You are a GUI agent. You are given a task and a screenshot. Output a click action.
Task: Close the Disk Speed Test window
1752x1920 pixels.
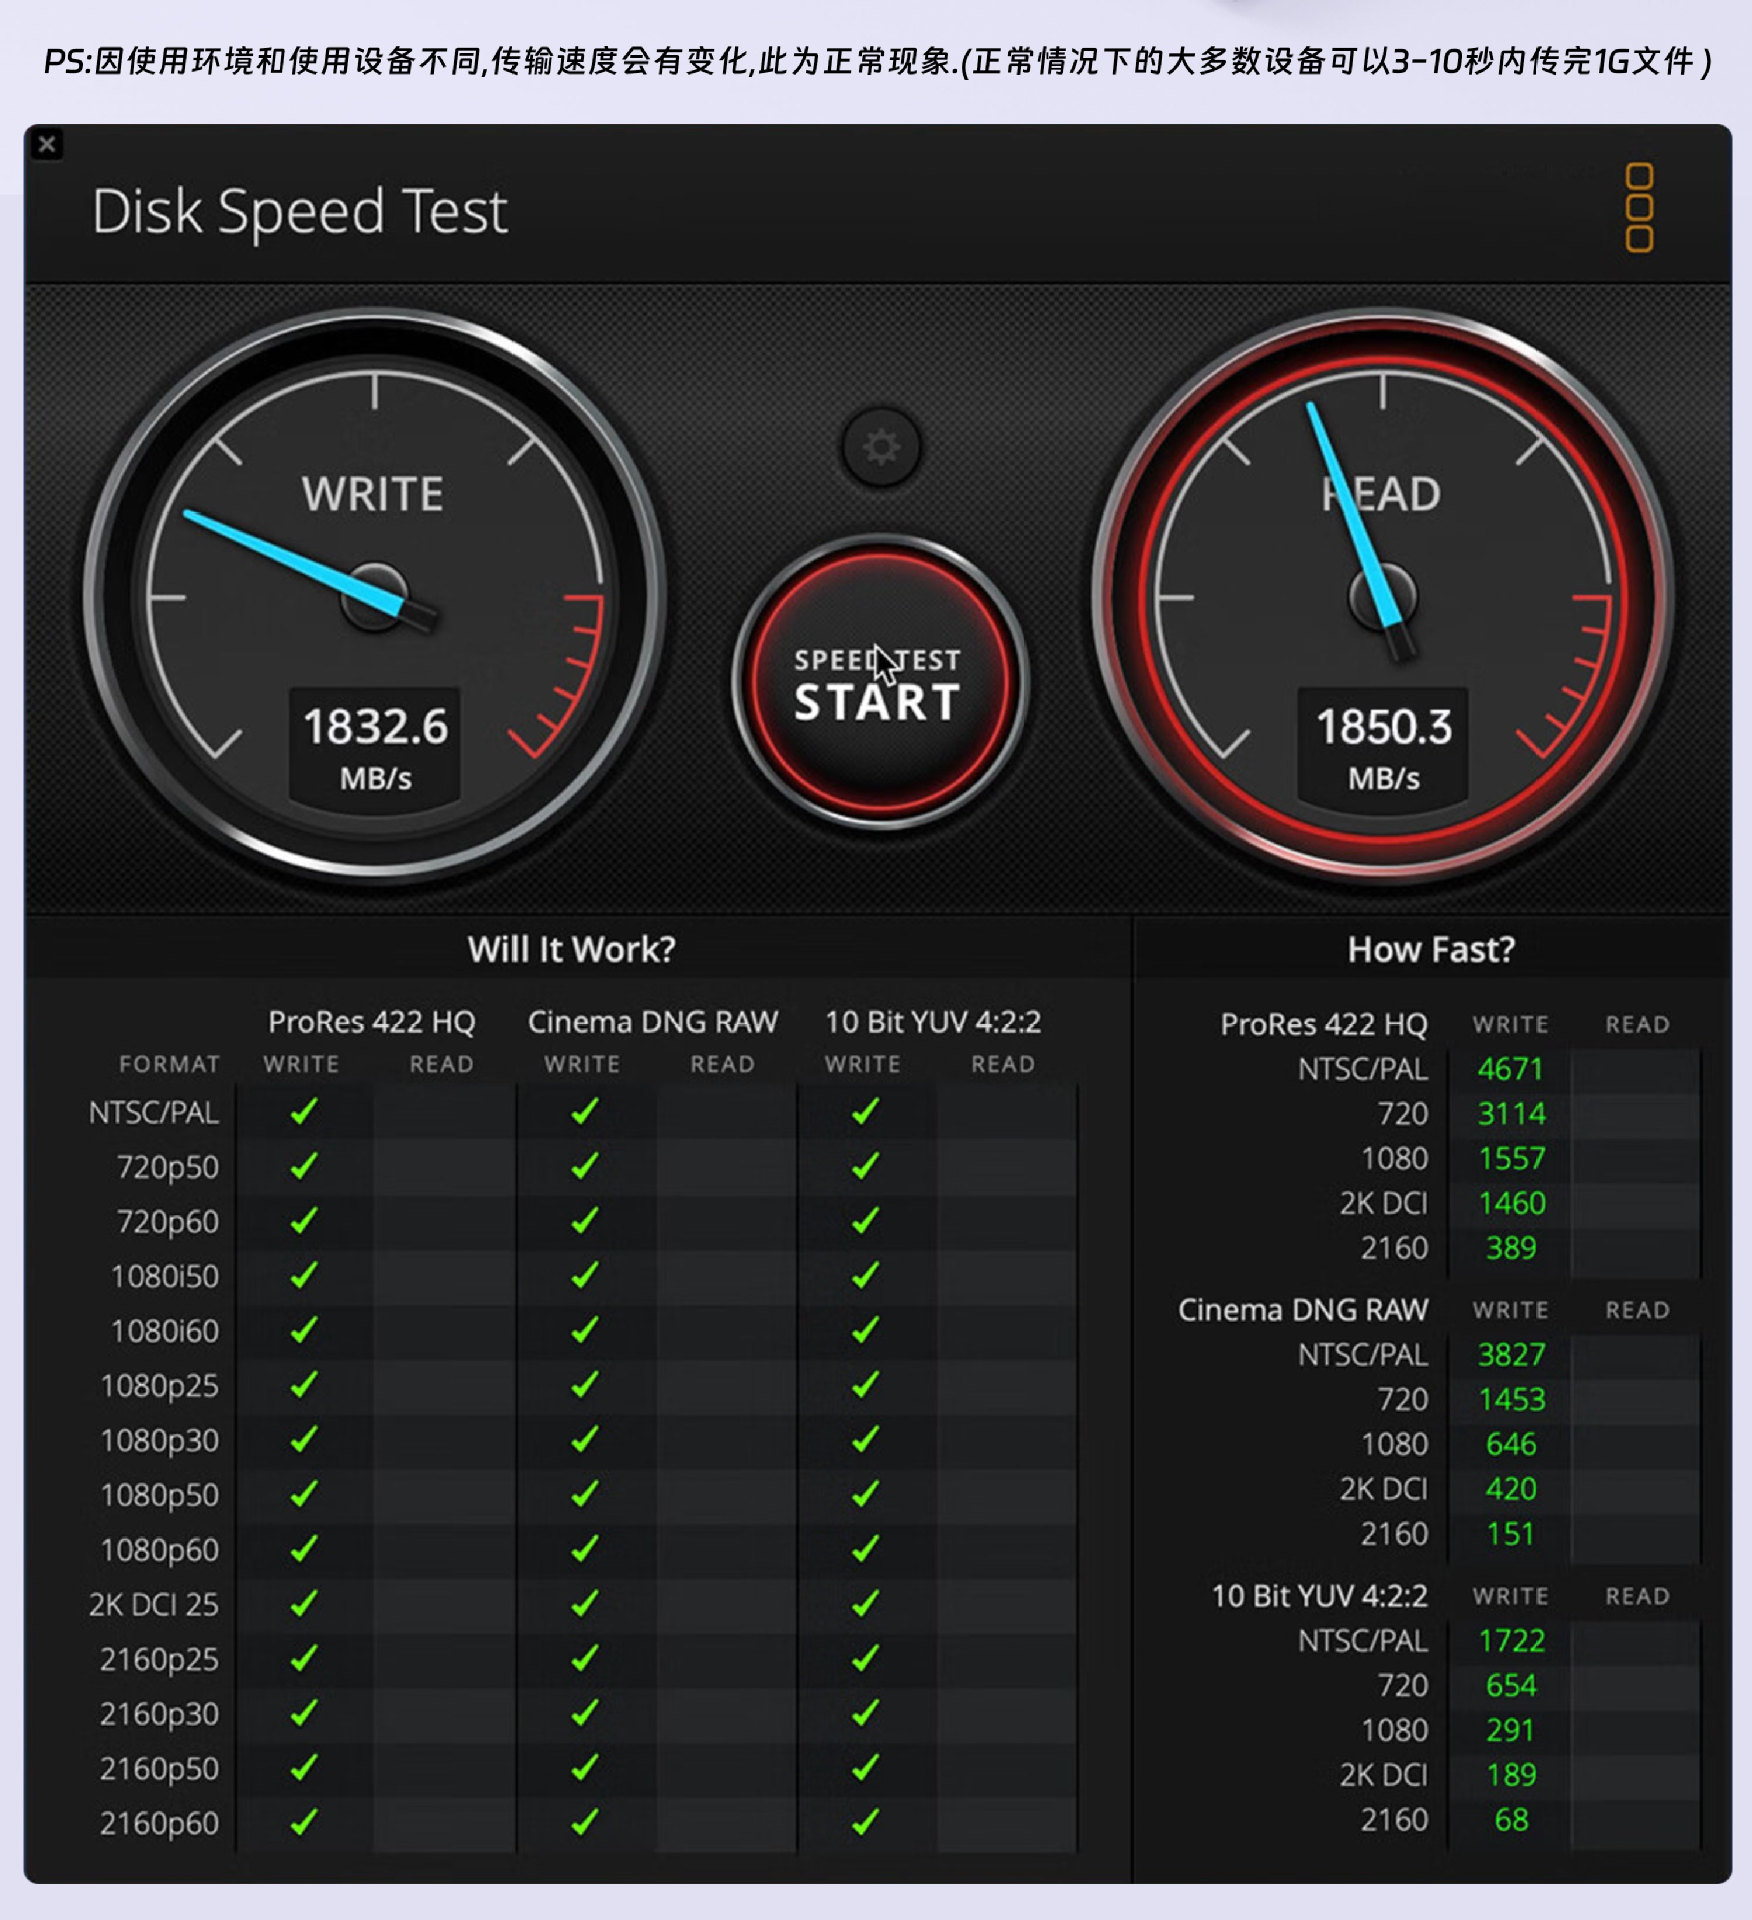coord(47,145)
